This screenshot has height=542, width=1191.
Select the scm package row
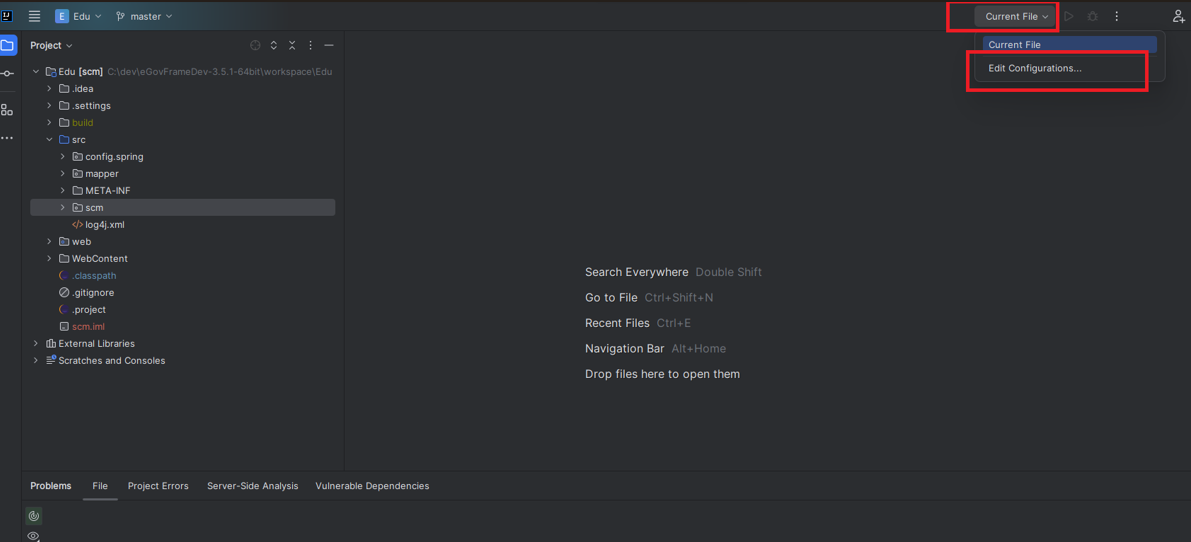click(x=182, y=207)
